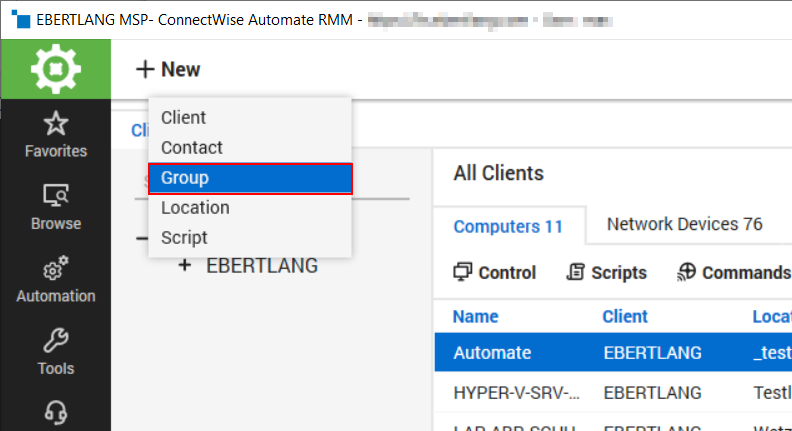Choose Script from the New menu
Viewport: 792px width, 431px height.
pyautogui.click(x=250, y=237)
